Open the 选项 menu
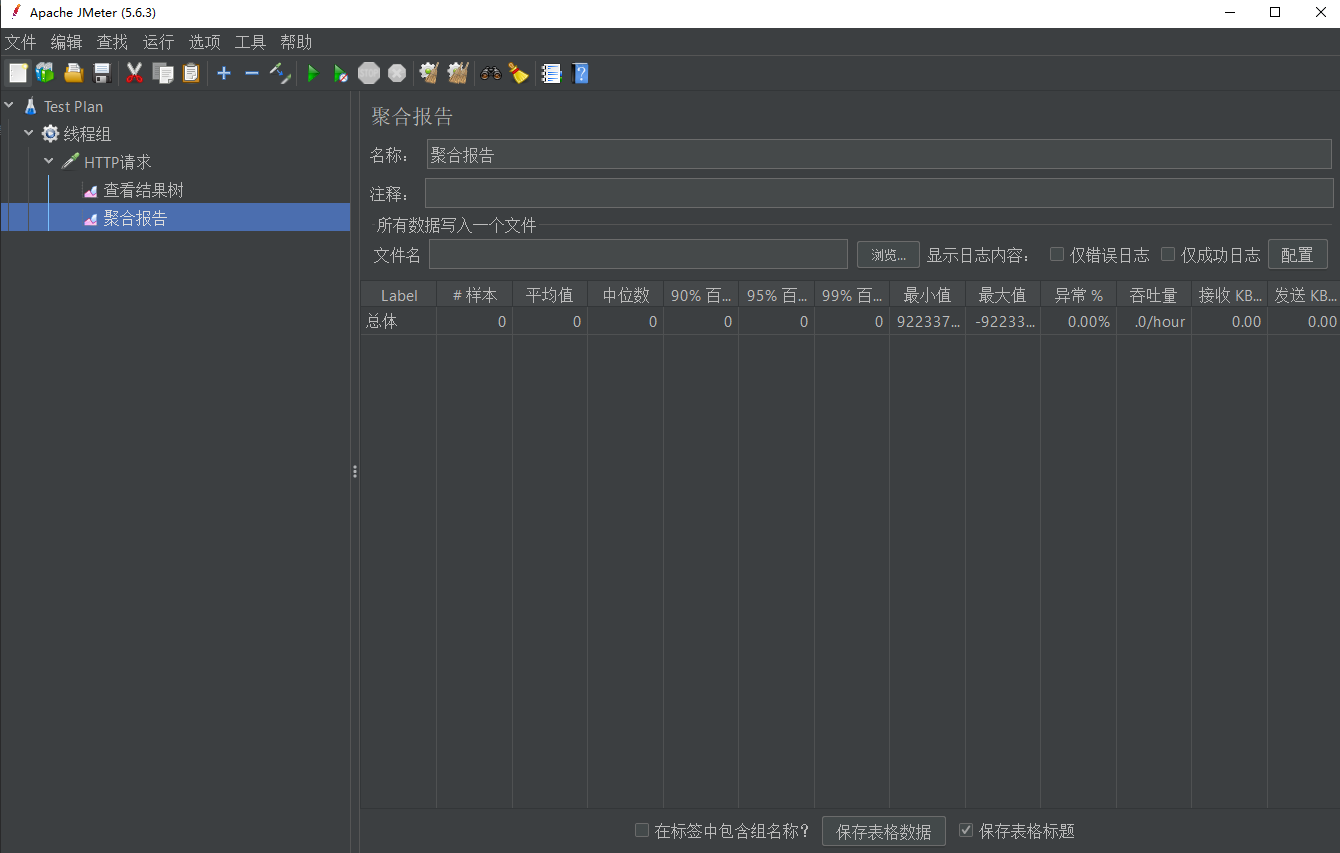This screenshot has height=853, width=1340. (204, 42)
